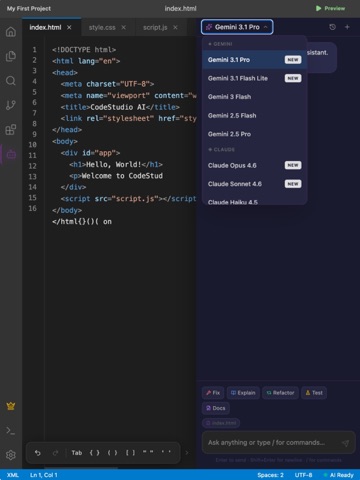
Task: Click the Test quick action
Action: [x=314, y=393]
